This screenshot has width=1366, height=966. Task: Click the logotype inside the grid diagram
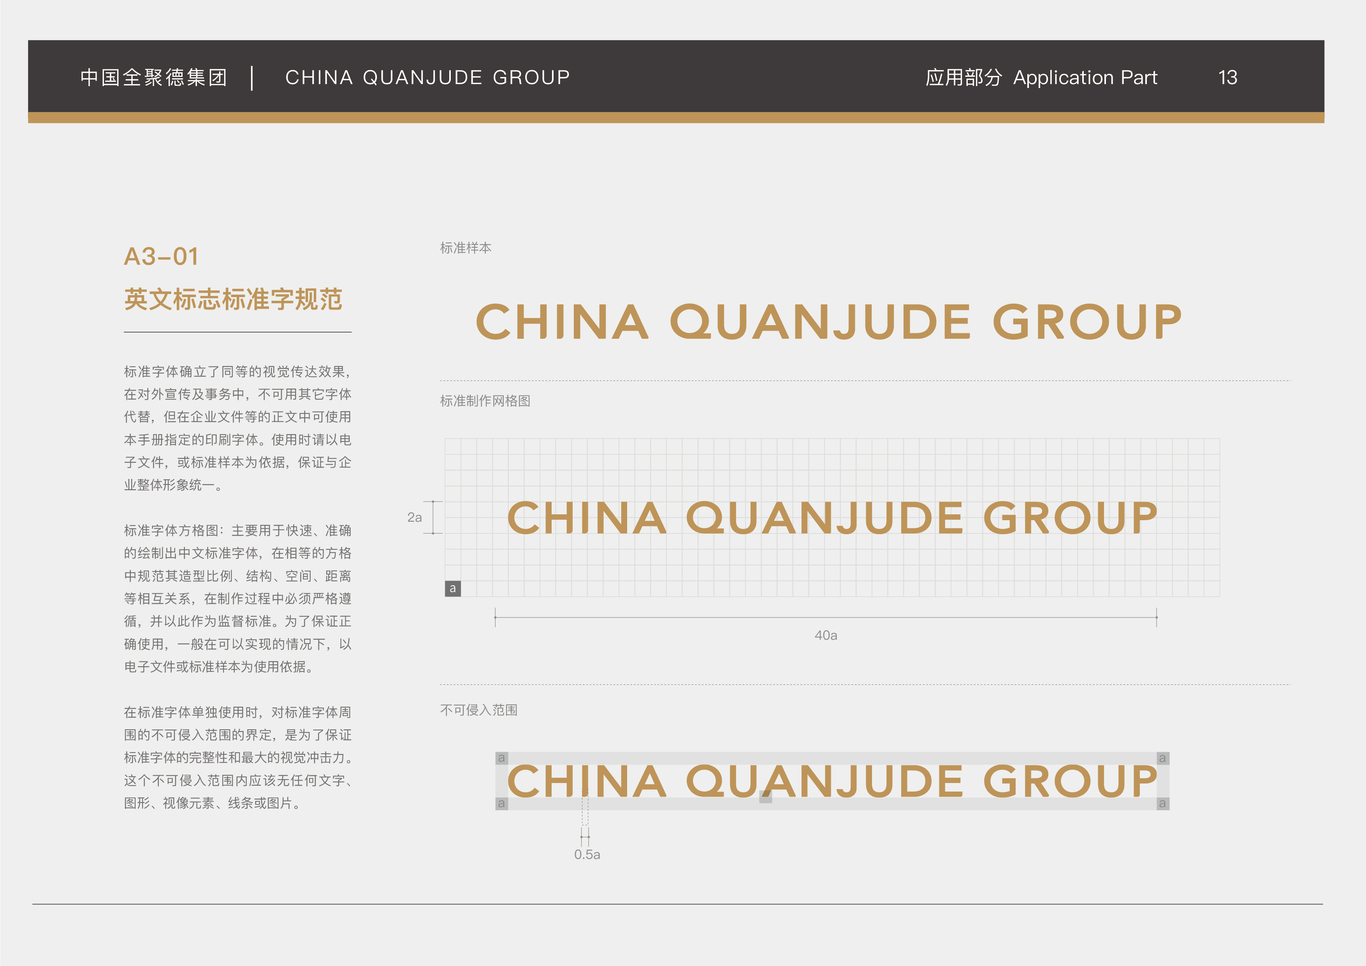coord(832,518)
